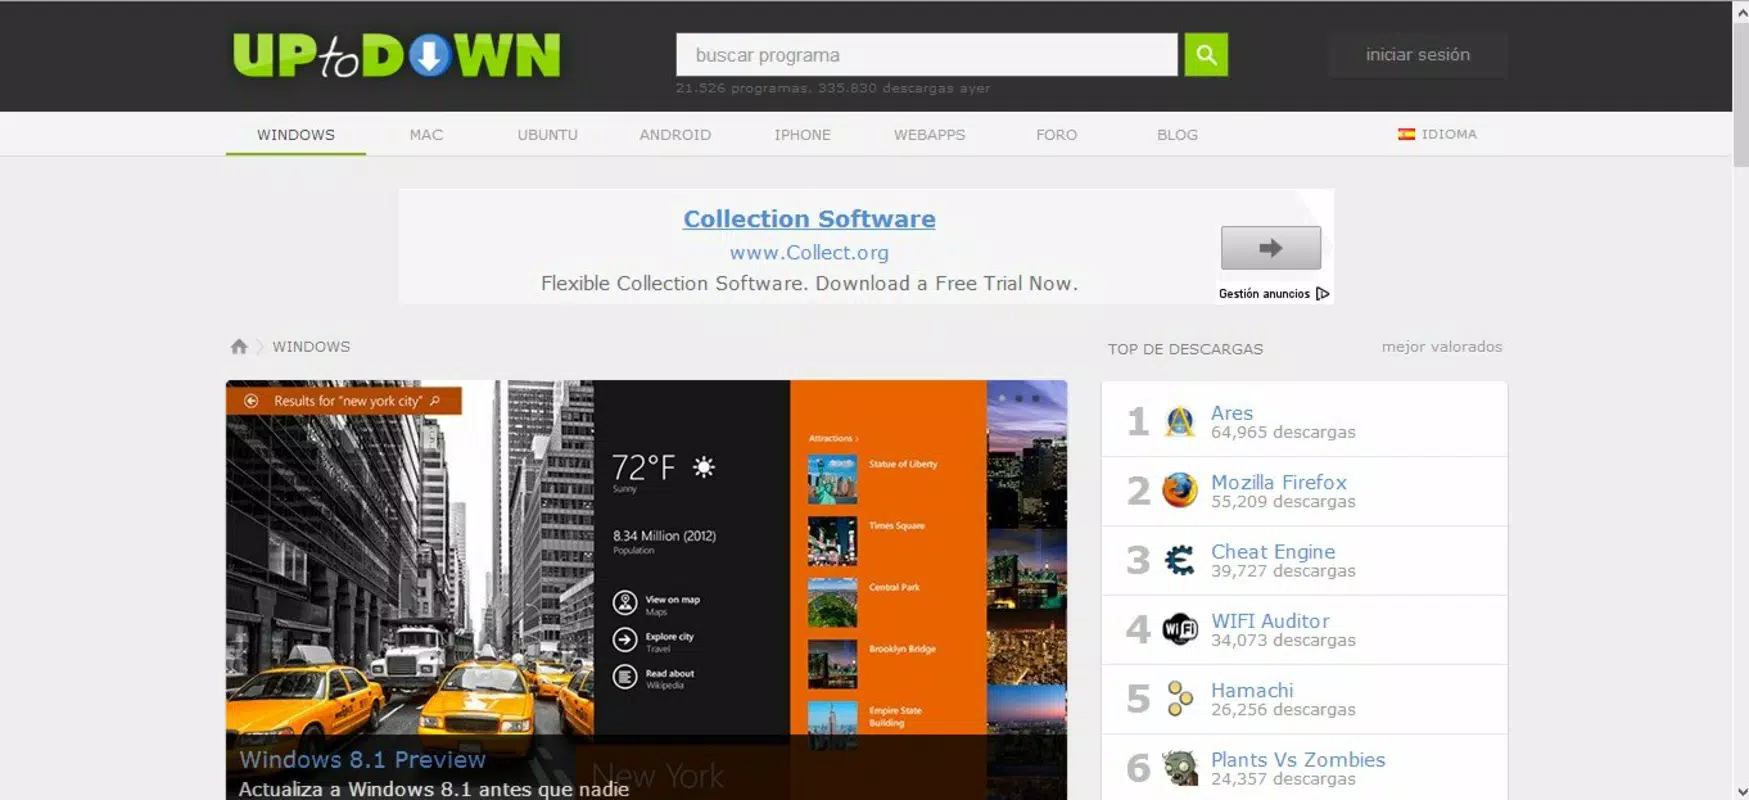
Task: Click the Spanish flag icon
Action: 1406,134
